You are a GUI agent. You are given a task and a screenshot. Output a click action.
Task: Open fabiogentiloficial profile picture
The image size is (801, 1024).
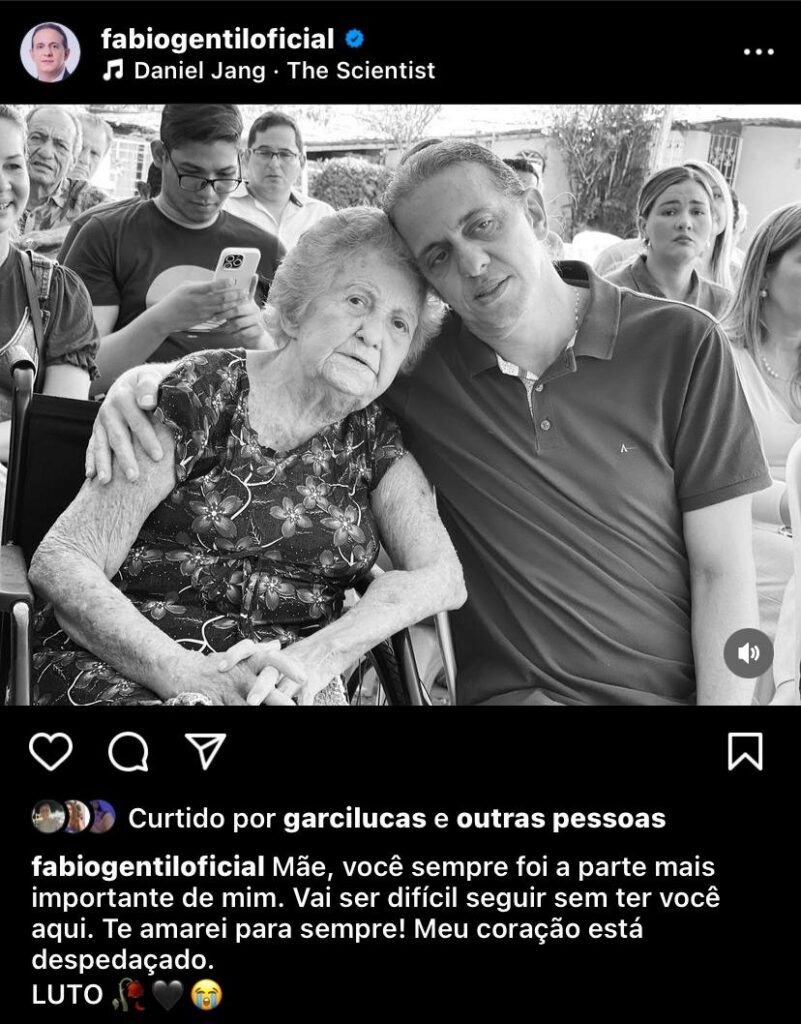coord(50,52)
